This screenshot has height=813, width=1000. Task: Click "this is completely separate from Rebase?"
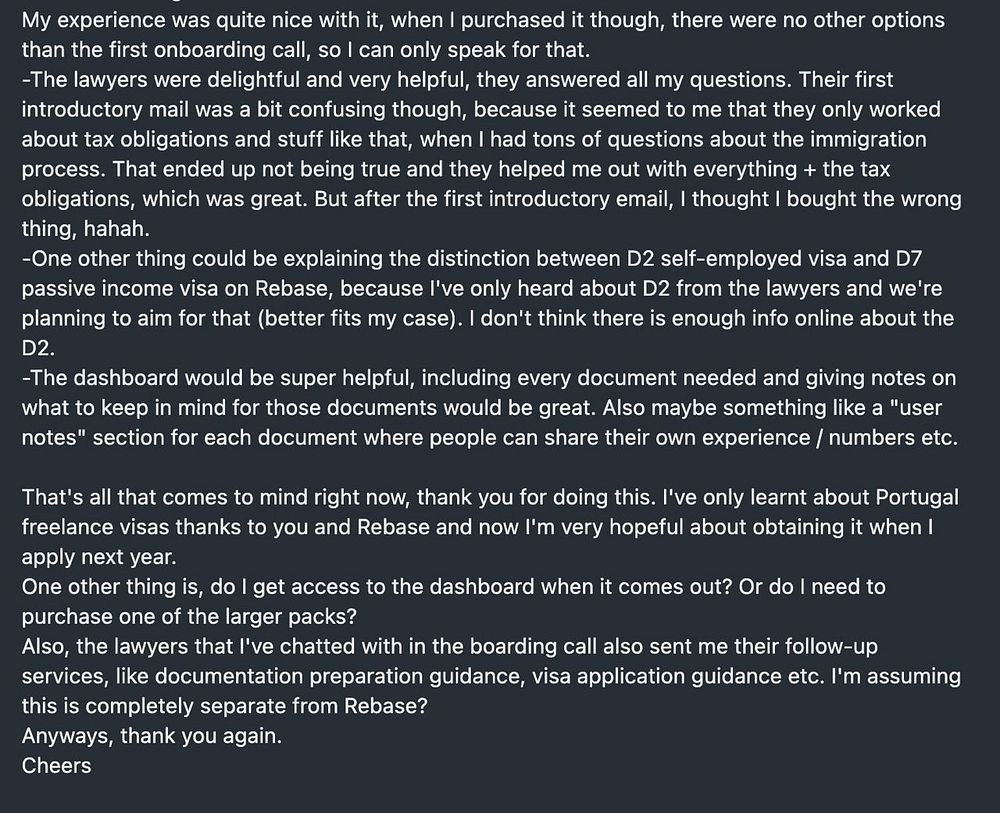pos(224,706)
